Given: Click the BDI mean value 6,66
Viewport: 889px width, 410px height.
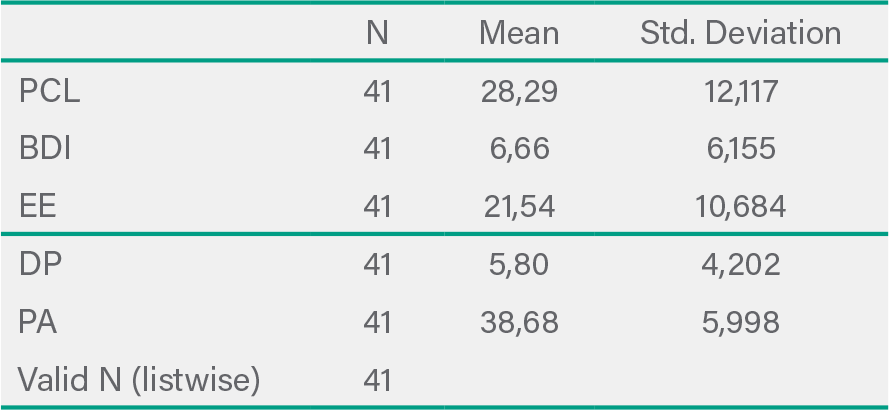Looking at the screenshot, I should click(x=519, y=149).
